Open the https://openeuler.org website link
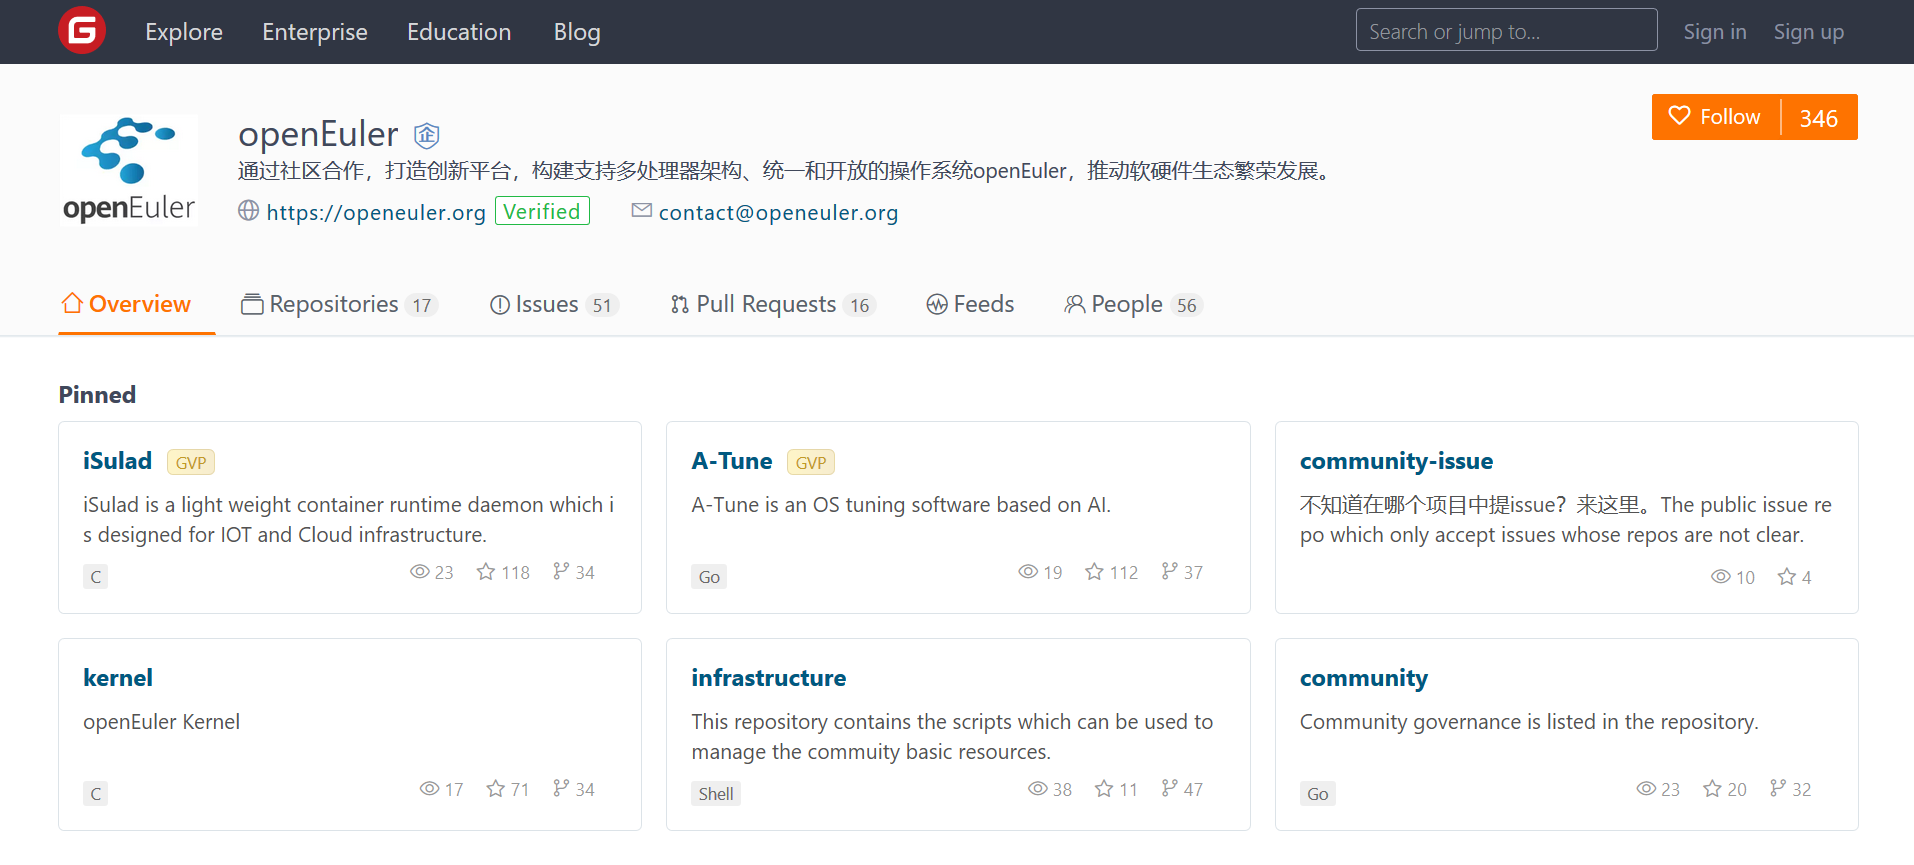 tap(376, 212)
